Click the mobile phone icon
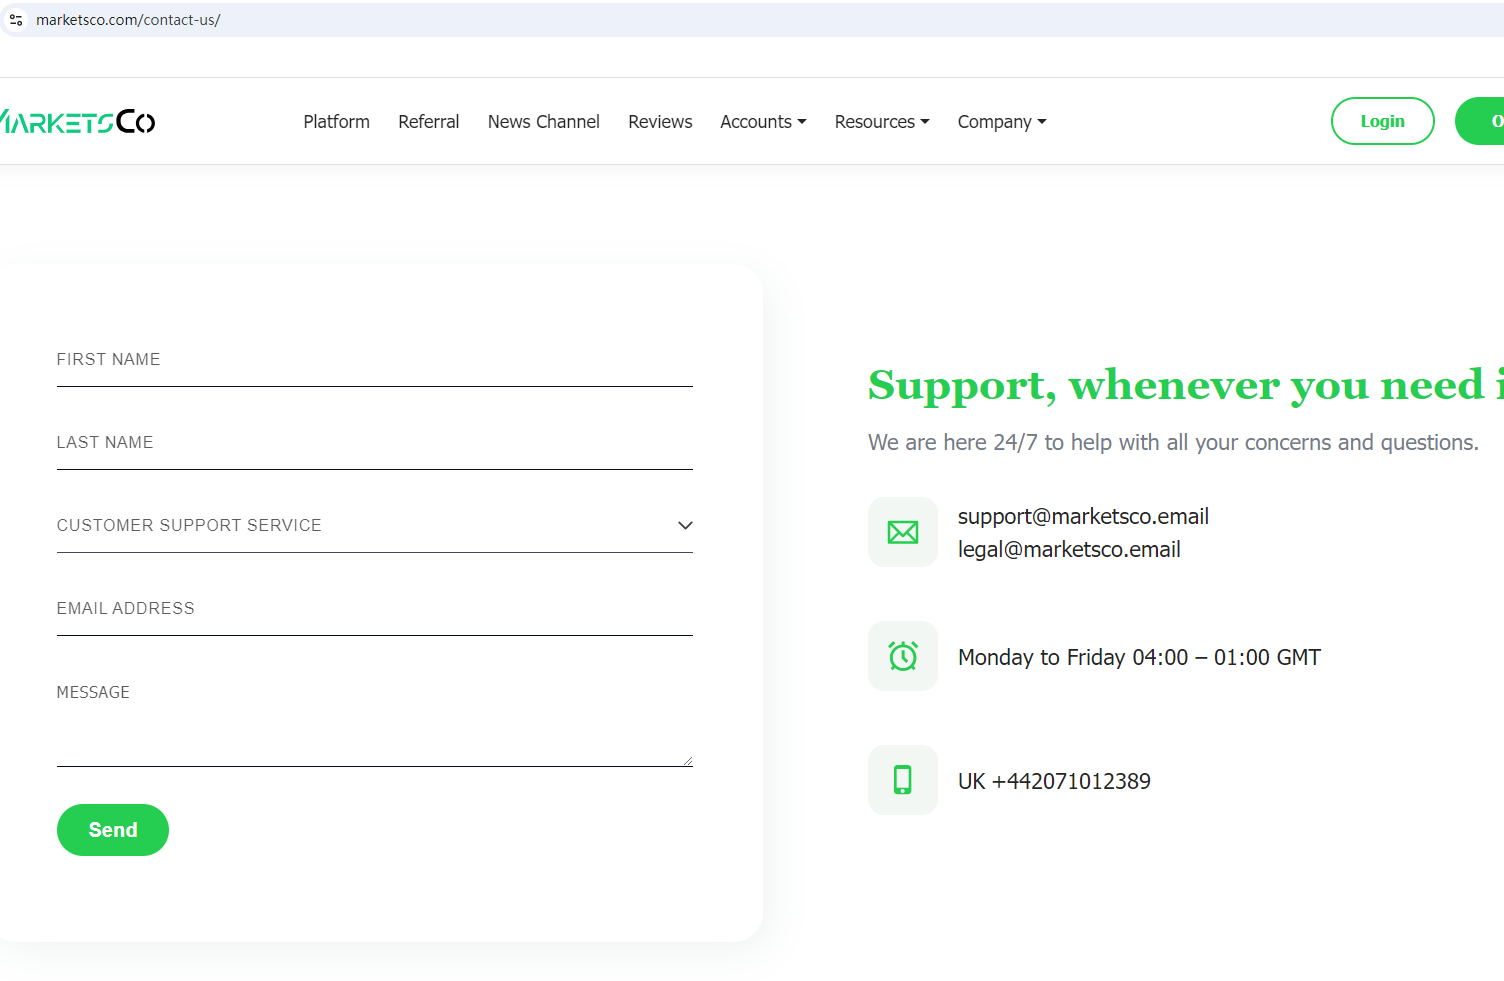Screen dimensions: 1504x981 coord(903,780)
